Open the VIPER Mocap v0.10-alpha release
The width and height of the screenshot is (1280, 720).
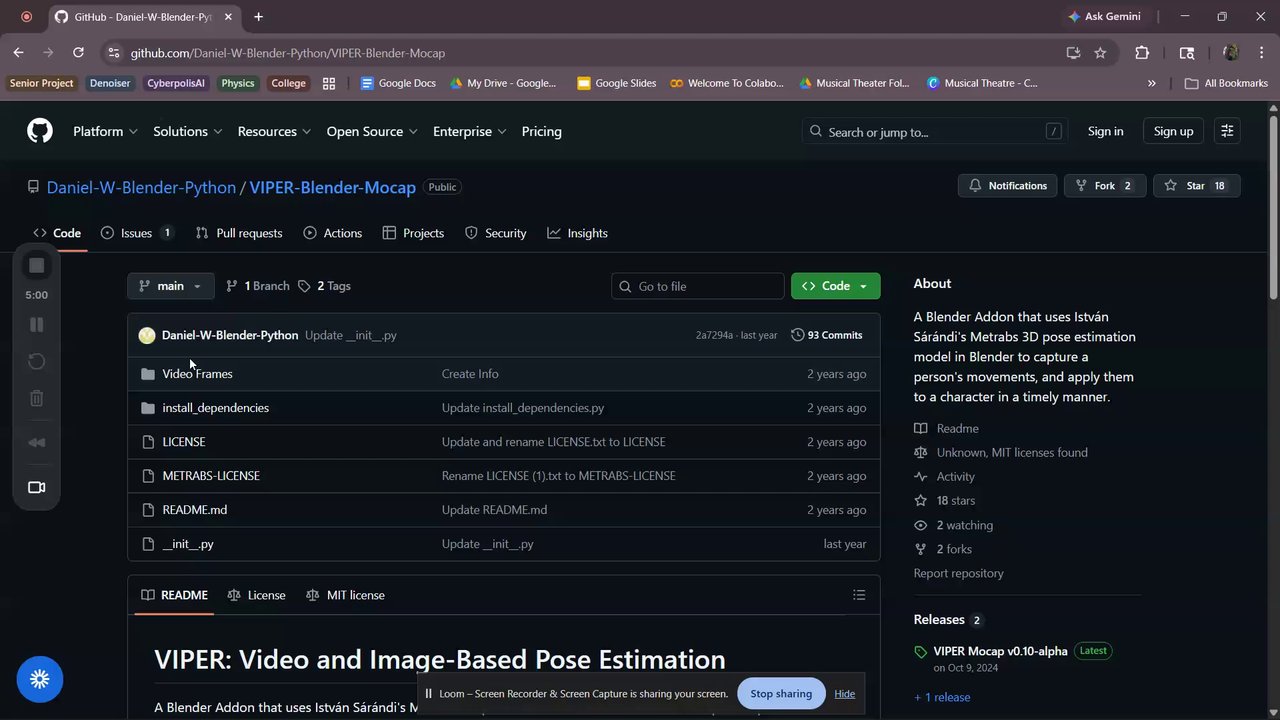point(1001,651)
